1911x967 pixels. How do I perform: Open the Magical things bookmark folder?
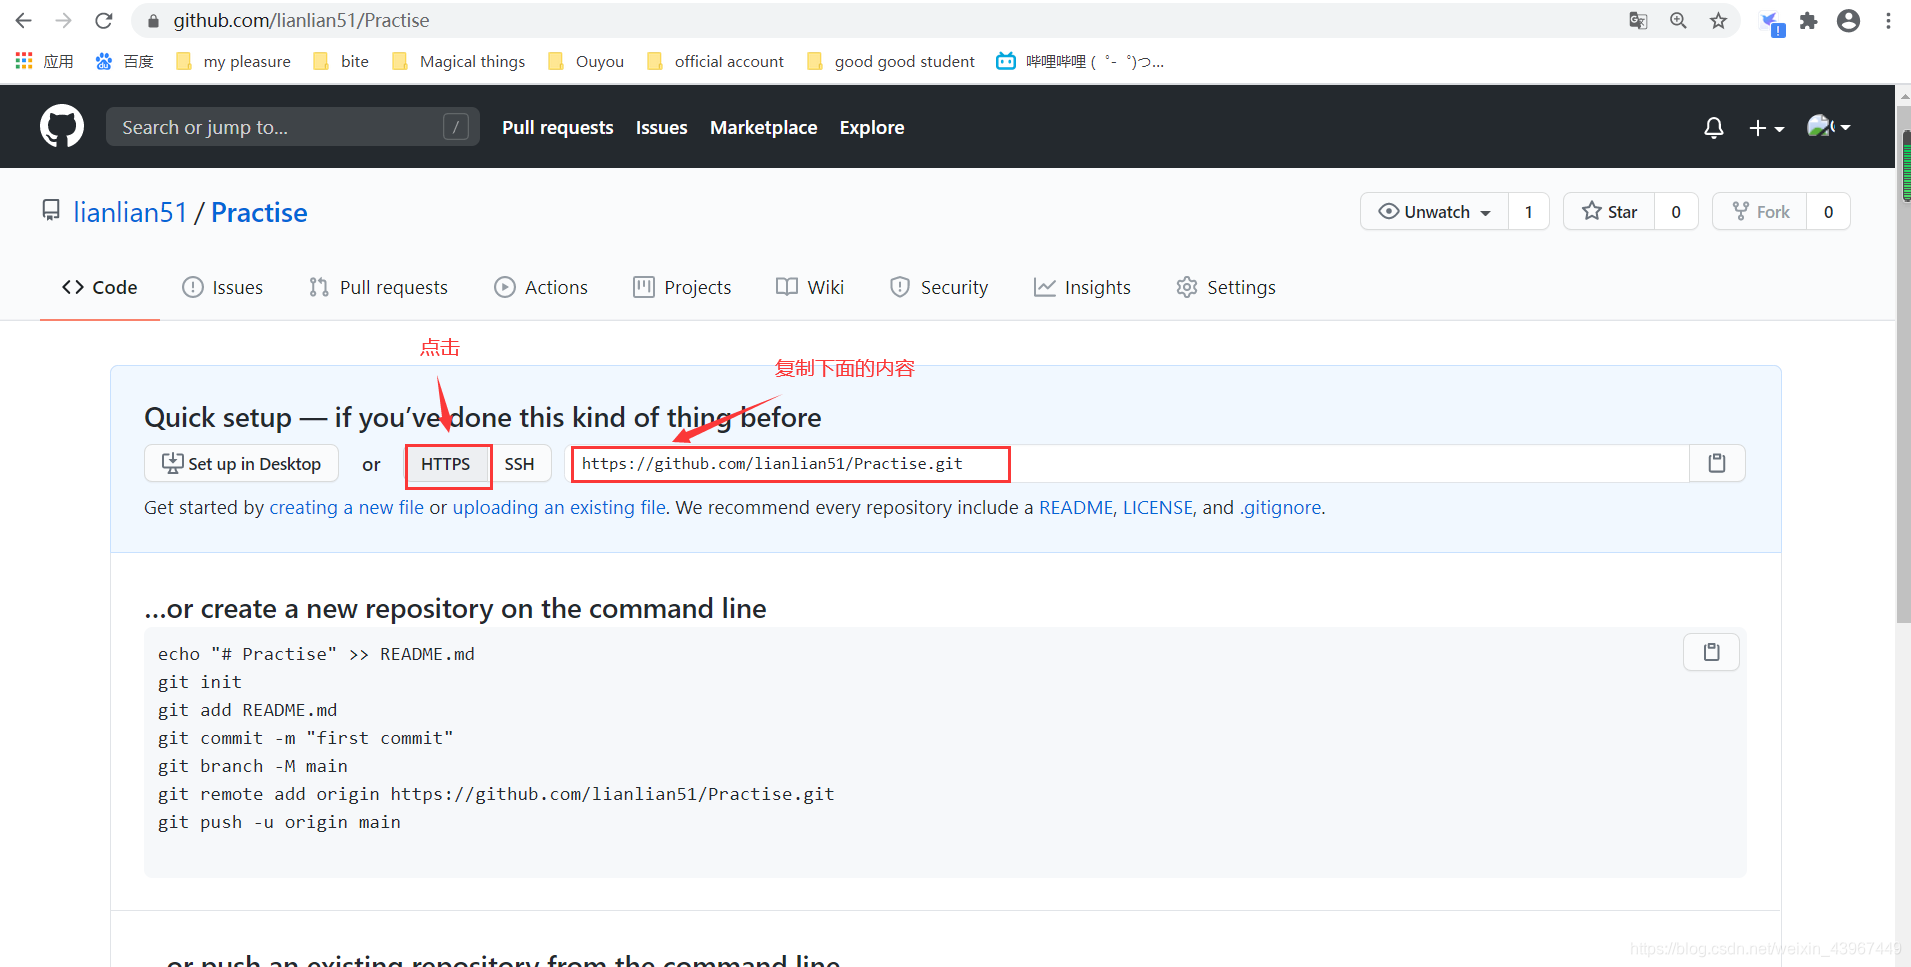[459, 61]
